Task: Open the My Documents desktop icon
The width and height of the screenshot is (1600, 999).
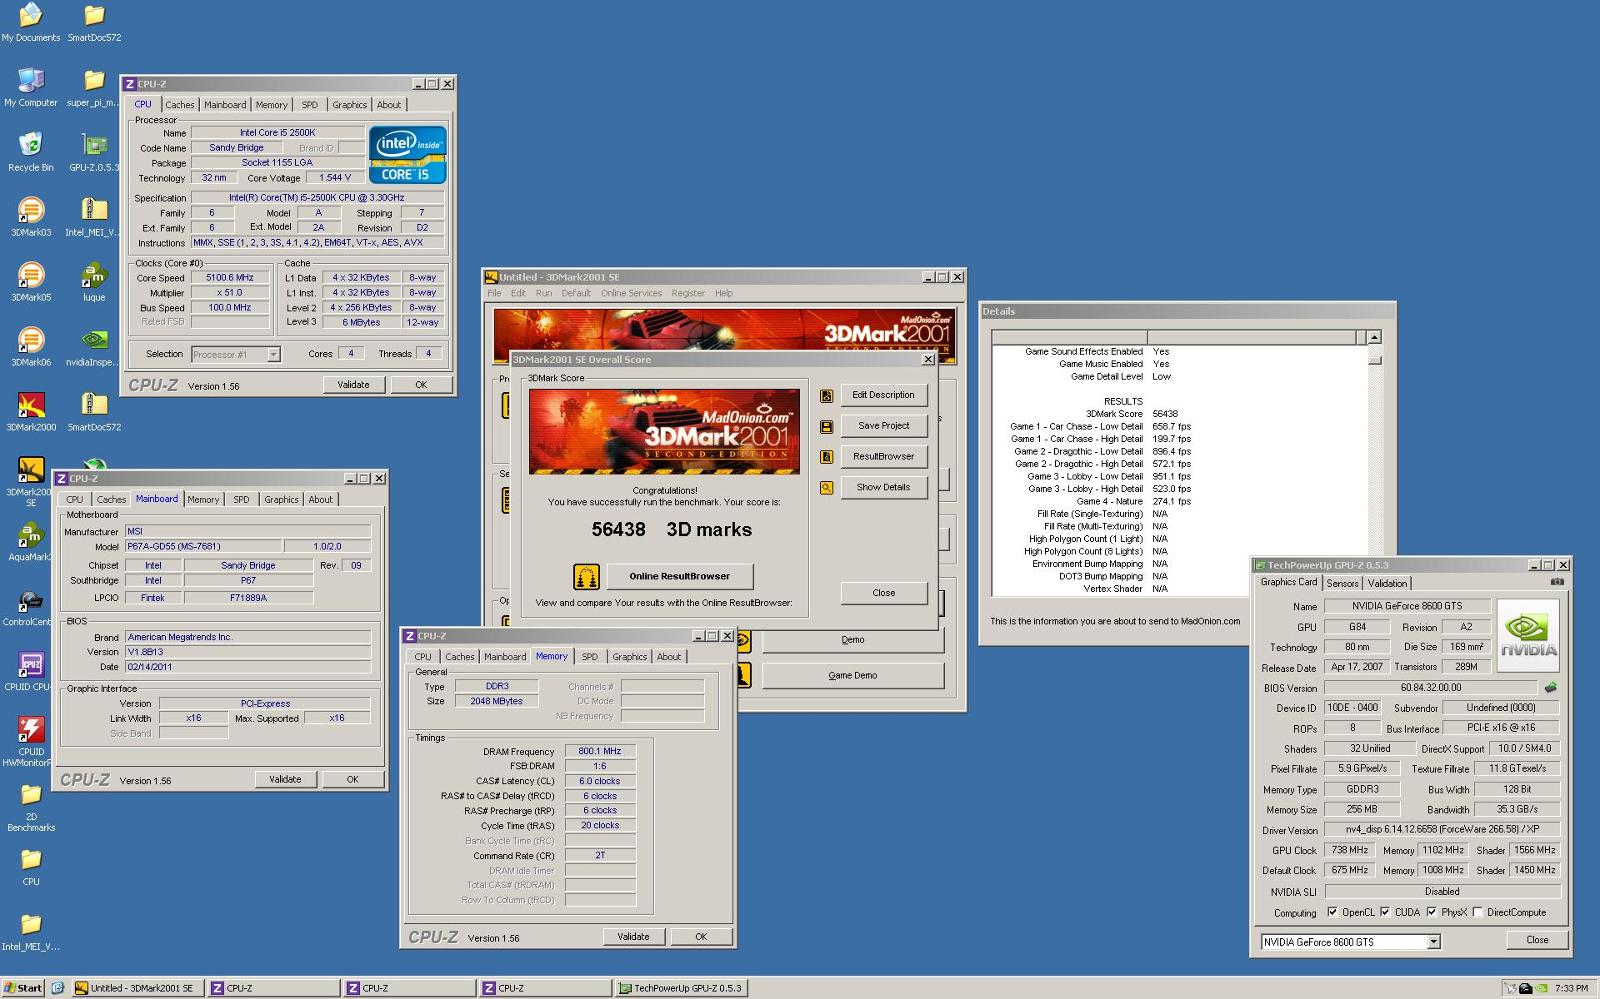Action: pos(31,22)
